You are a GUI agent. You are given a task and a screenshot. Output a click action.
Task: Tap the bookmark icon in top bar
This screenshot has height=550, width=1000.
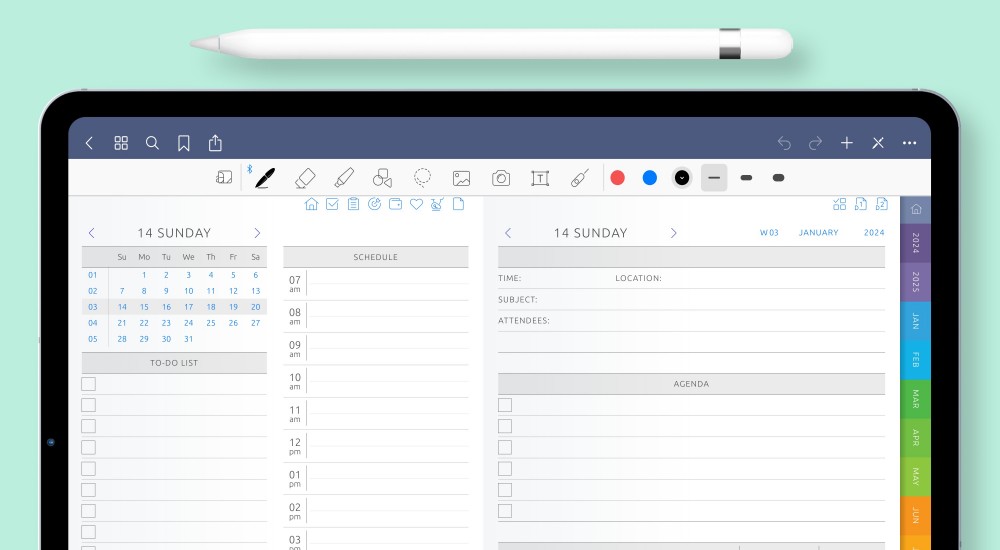[x=184, y=143]
